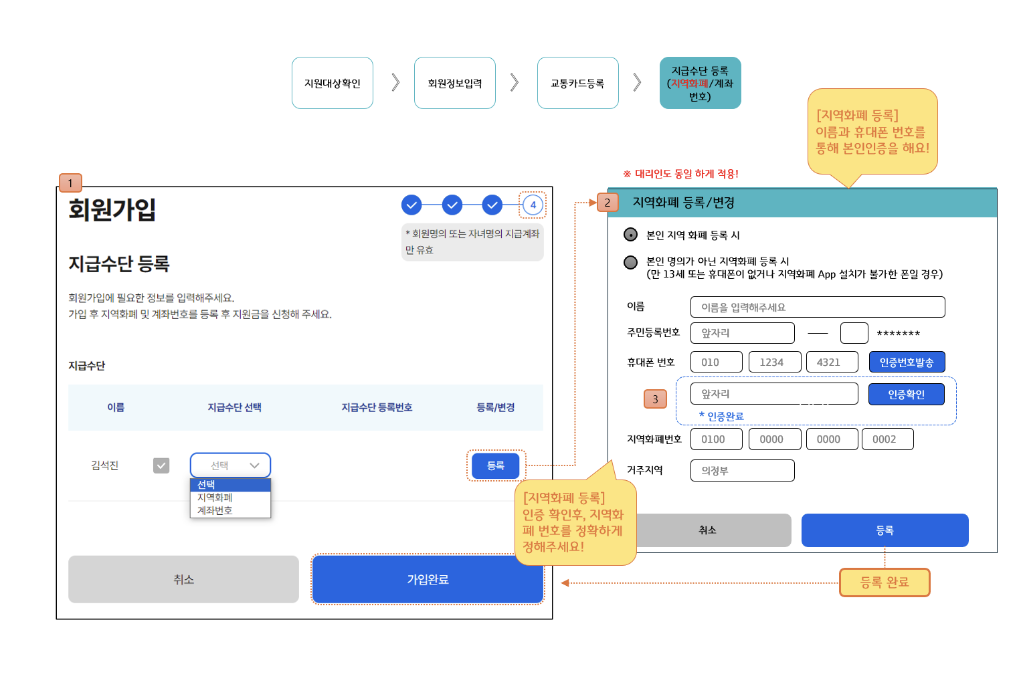Click the 이름 input field on the popup

tap(818, 306)
